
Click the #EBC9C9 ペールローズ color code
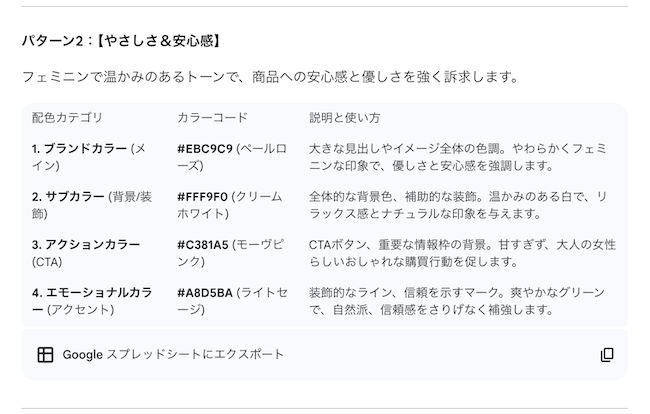click(x=232, y=157)
